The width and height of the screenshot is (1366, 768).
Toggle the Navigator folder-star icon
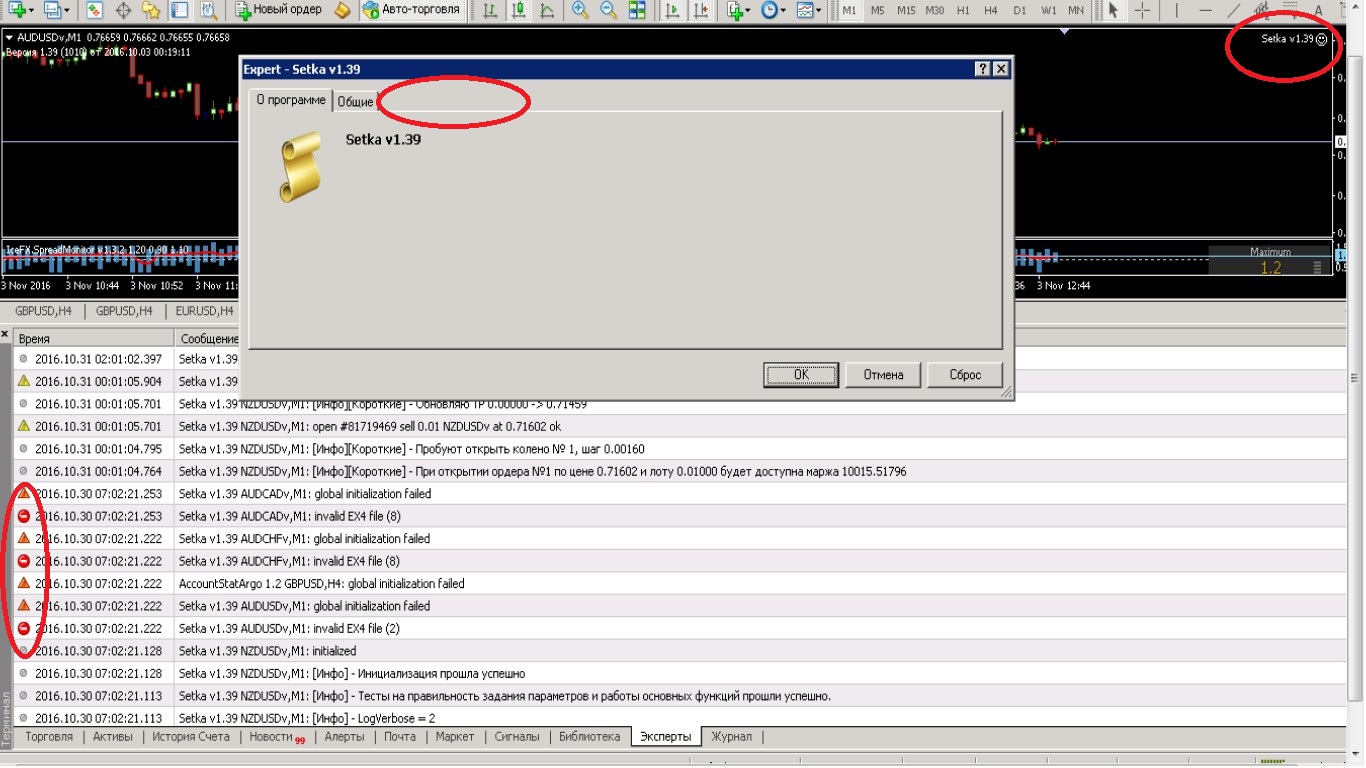point(151,10)
